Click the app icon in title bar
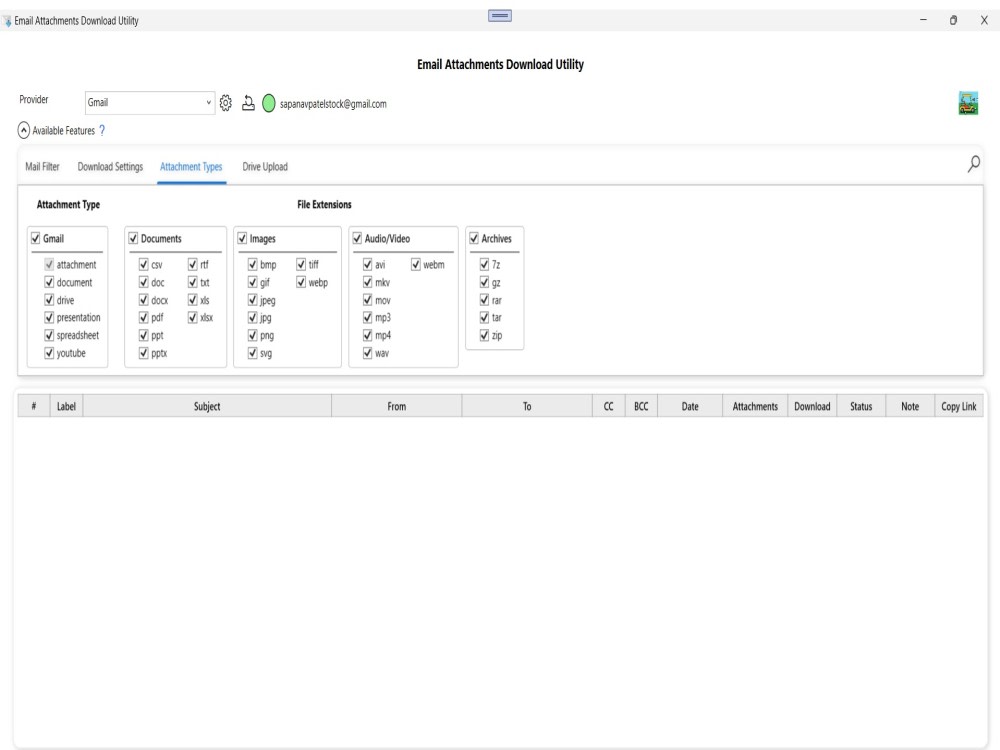The width and height of the screenshot is (1000, 750). pos(7,21)
